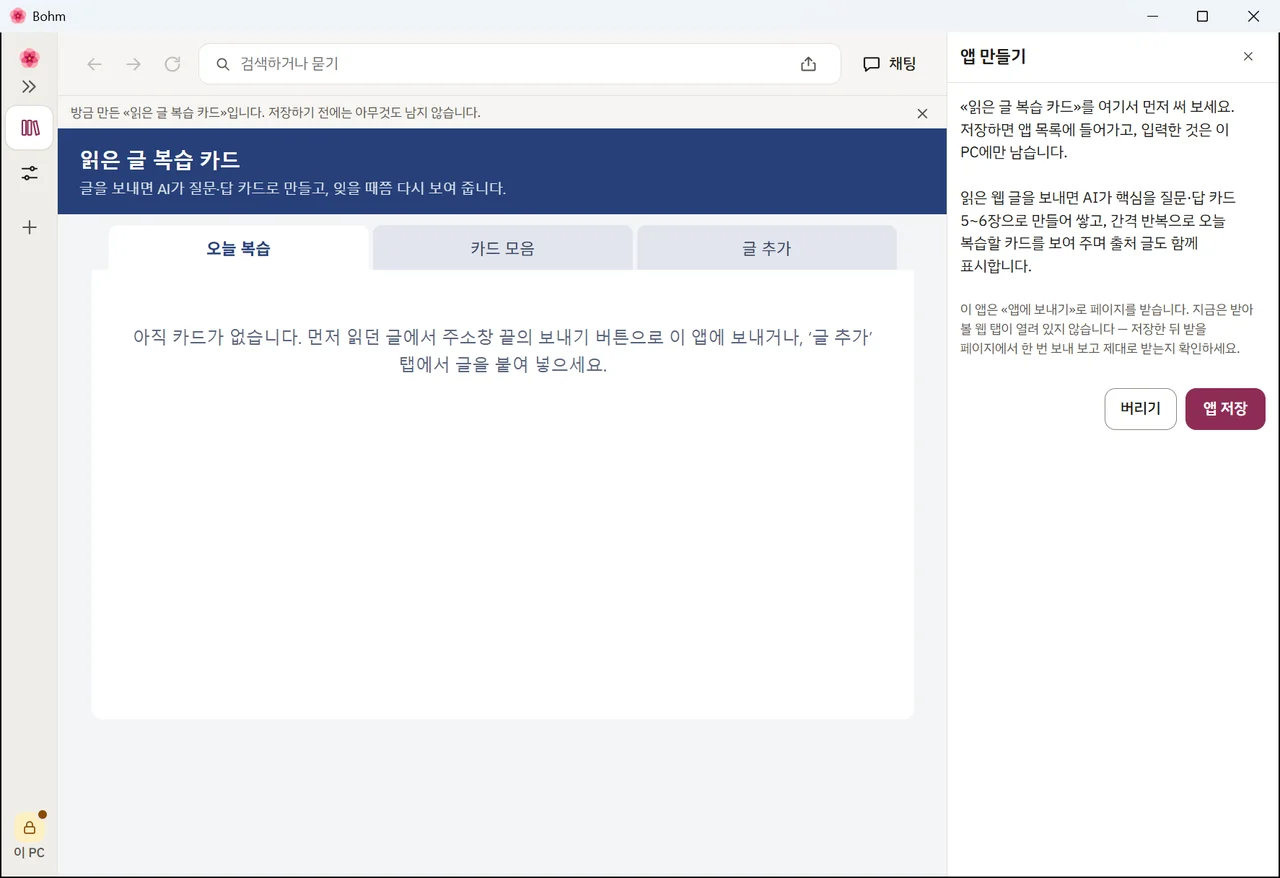Click the 읽은 글 복습 카드 heading
Image resolution: width=1280 pixels, height=878 pixels.
[x=160, y=160]
